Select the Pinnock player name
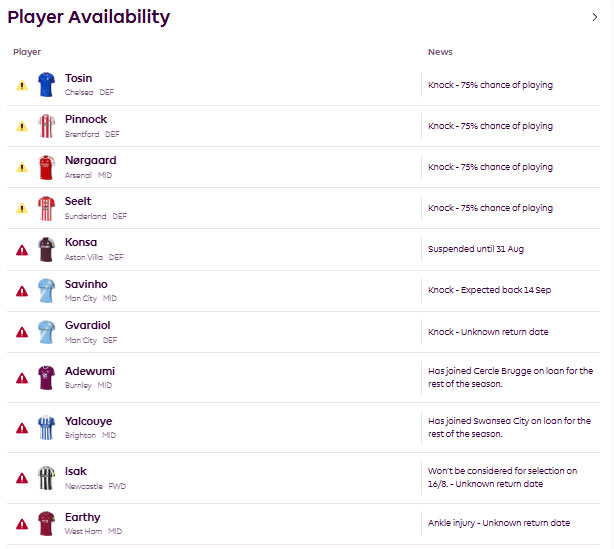Image resolution: width=614 pixels, height=549 pixels. coord(86,119)
